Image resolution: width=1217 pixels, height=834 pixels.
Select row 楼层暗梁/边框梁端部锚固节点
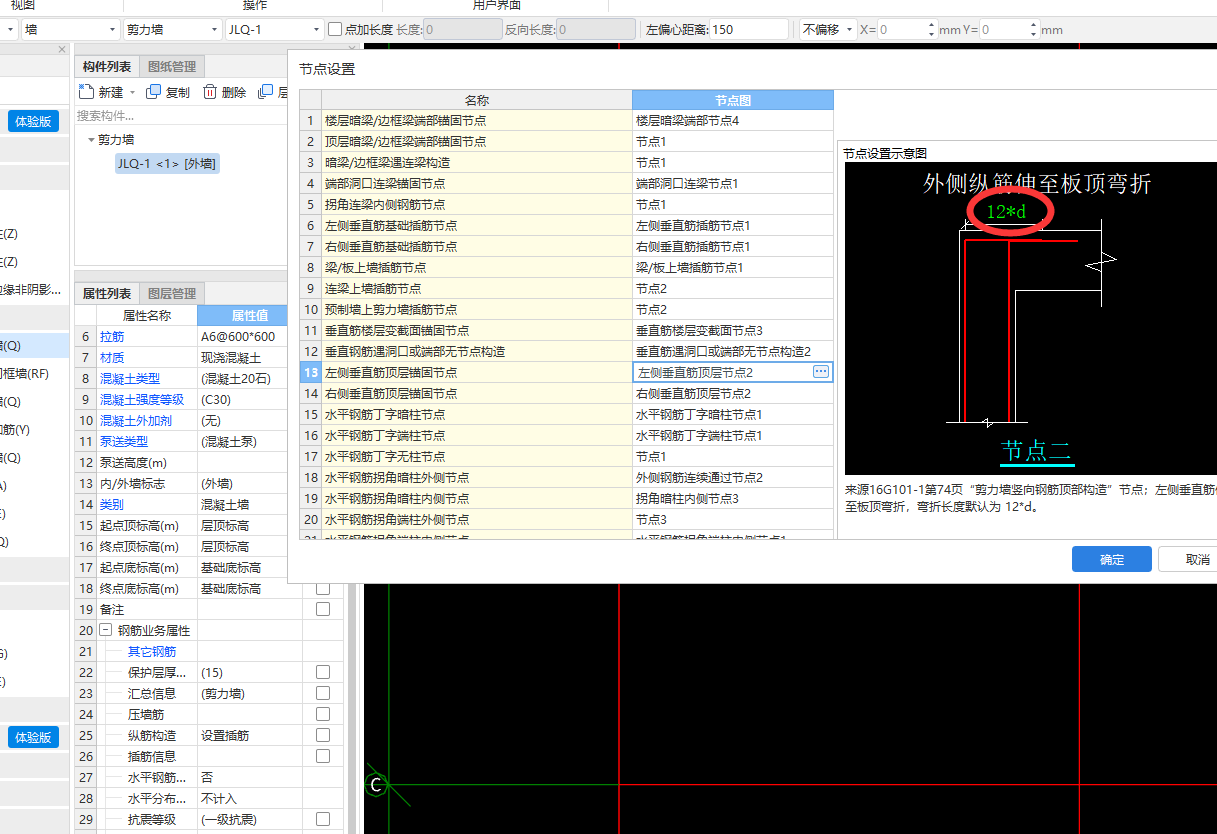pyautogui.click(x=477, y=120)
